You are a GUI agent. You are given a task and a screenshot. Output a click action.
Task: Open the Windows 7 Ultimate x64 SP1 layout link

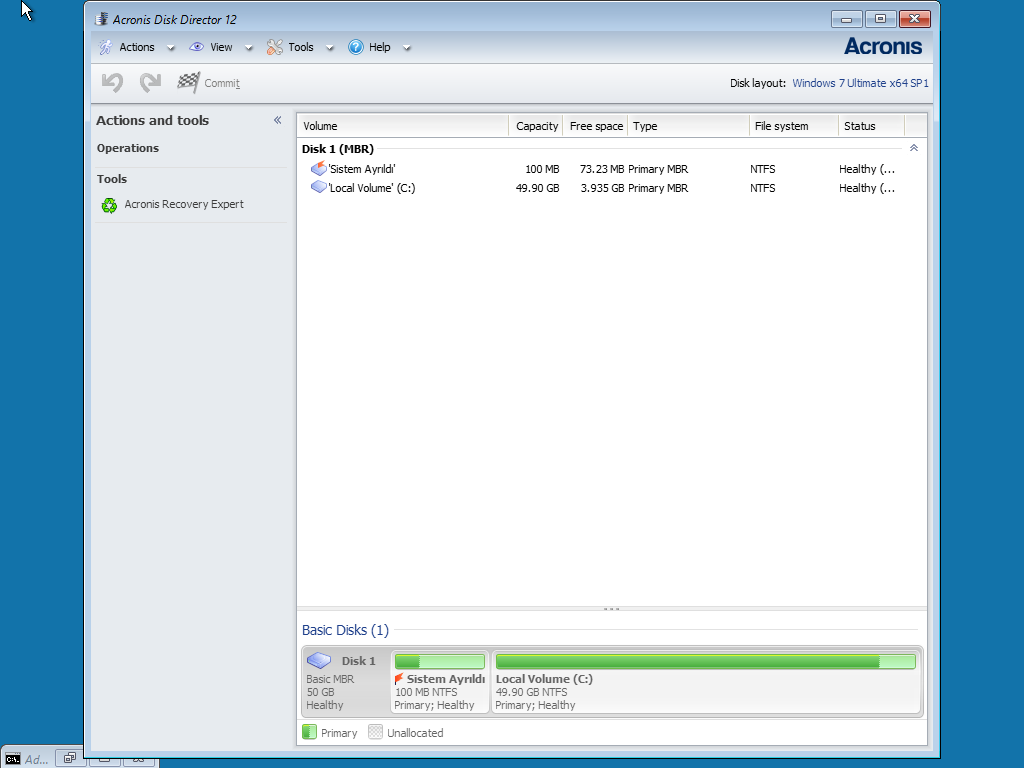click(x=860, y=83)
